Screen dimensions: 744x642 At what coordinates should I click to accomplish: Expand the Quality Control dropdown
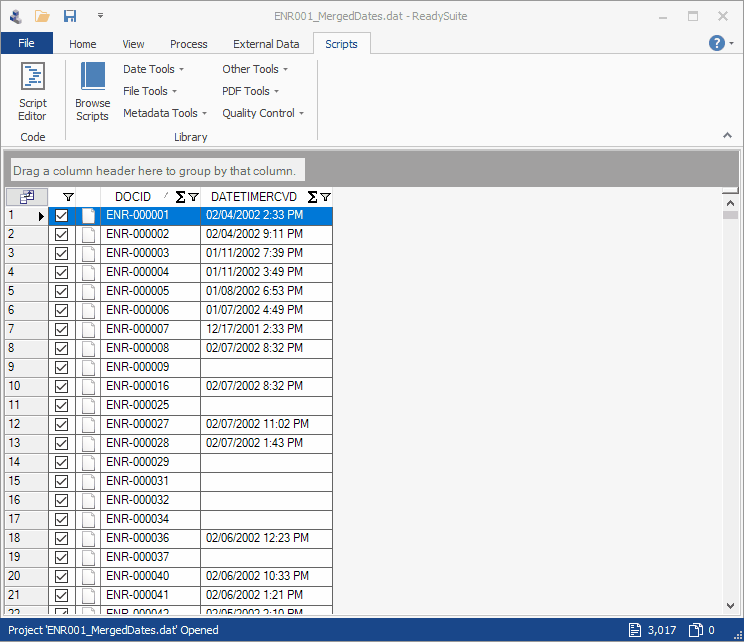(x=263, y=113)
